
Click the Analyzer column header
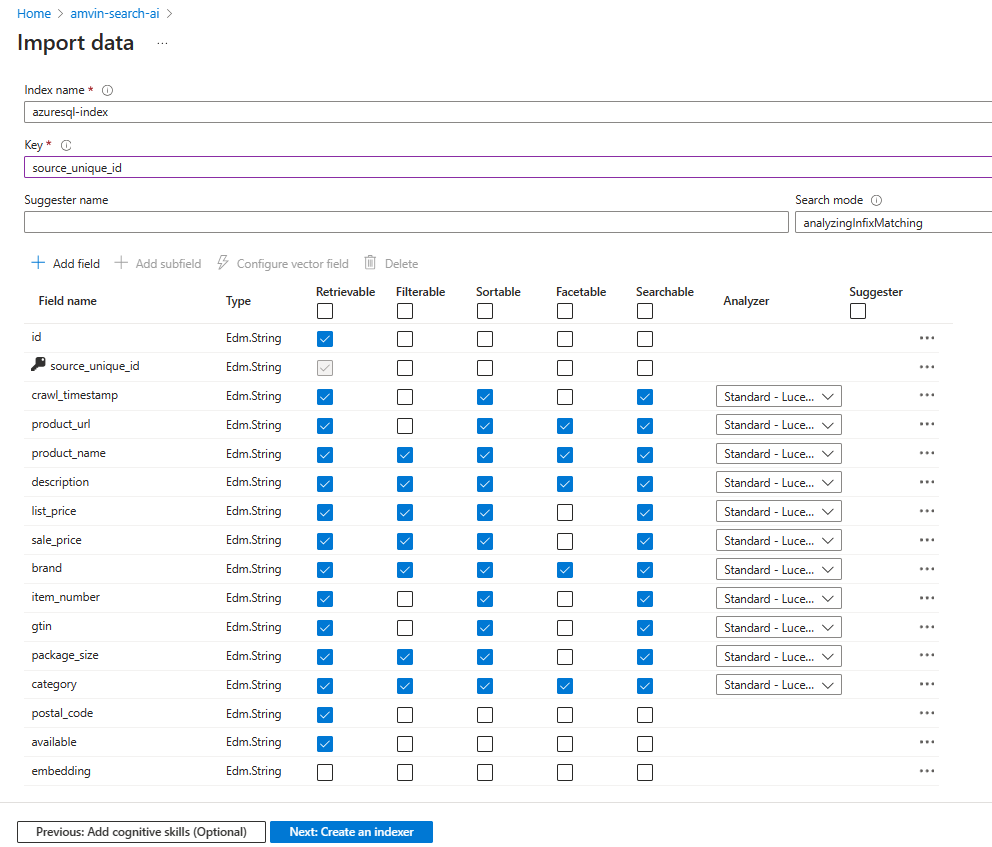click(747, 301)
